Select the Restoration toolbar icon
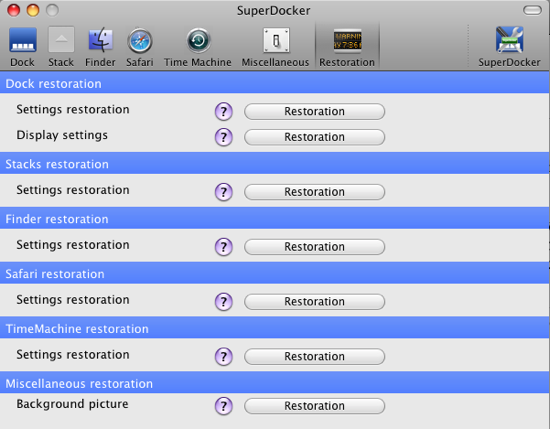 tap(347, 47)
